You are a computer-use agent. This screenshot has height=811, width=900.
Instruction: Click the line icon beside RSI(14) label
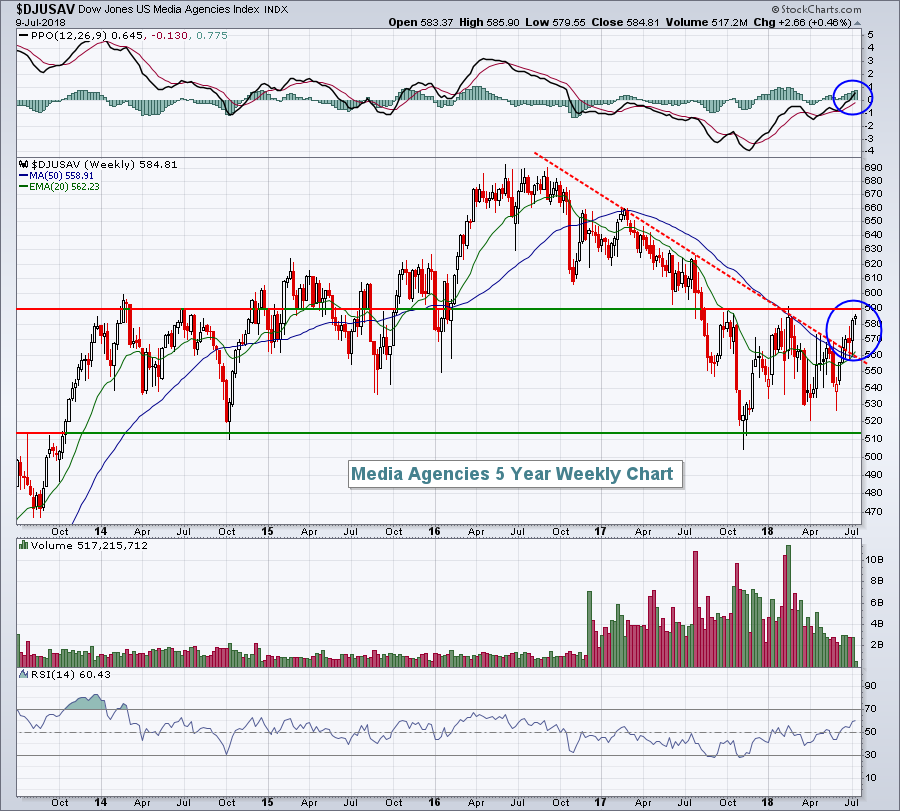point(24,674)
